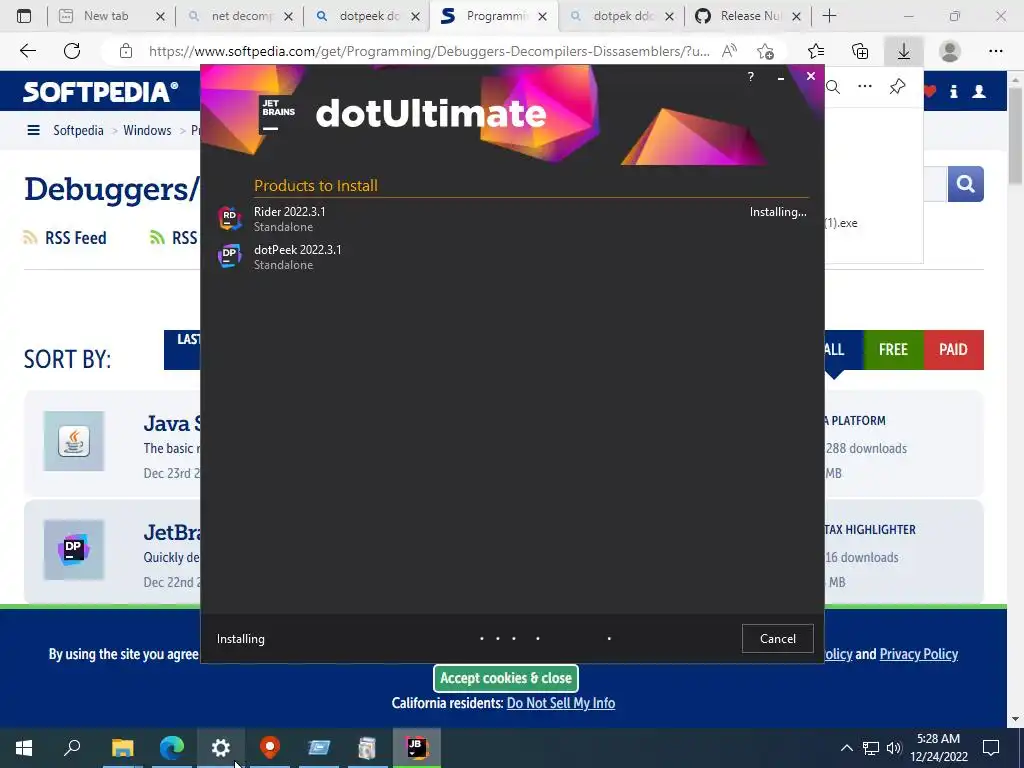Click the blue Softpedia search button
This screenshot has width=1024, height=768.
pos(965,184)
